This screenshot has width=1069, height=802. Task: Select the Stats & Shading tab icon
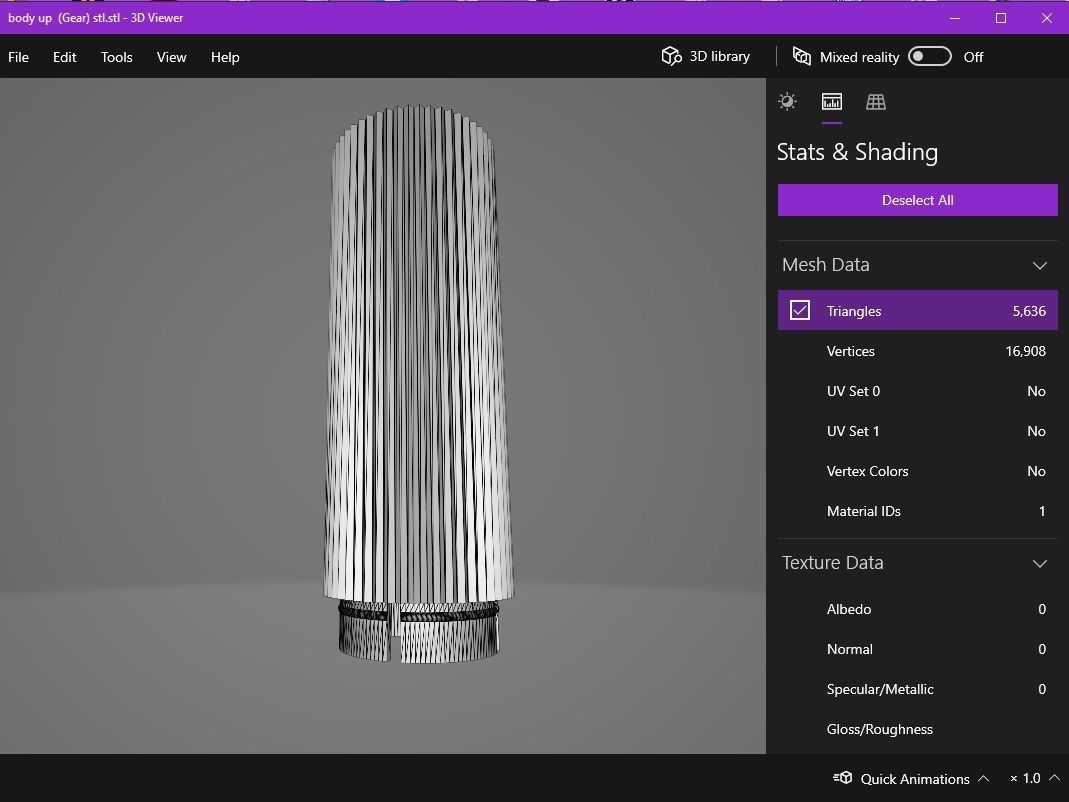832,102
